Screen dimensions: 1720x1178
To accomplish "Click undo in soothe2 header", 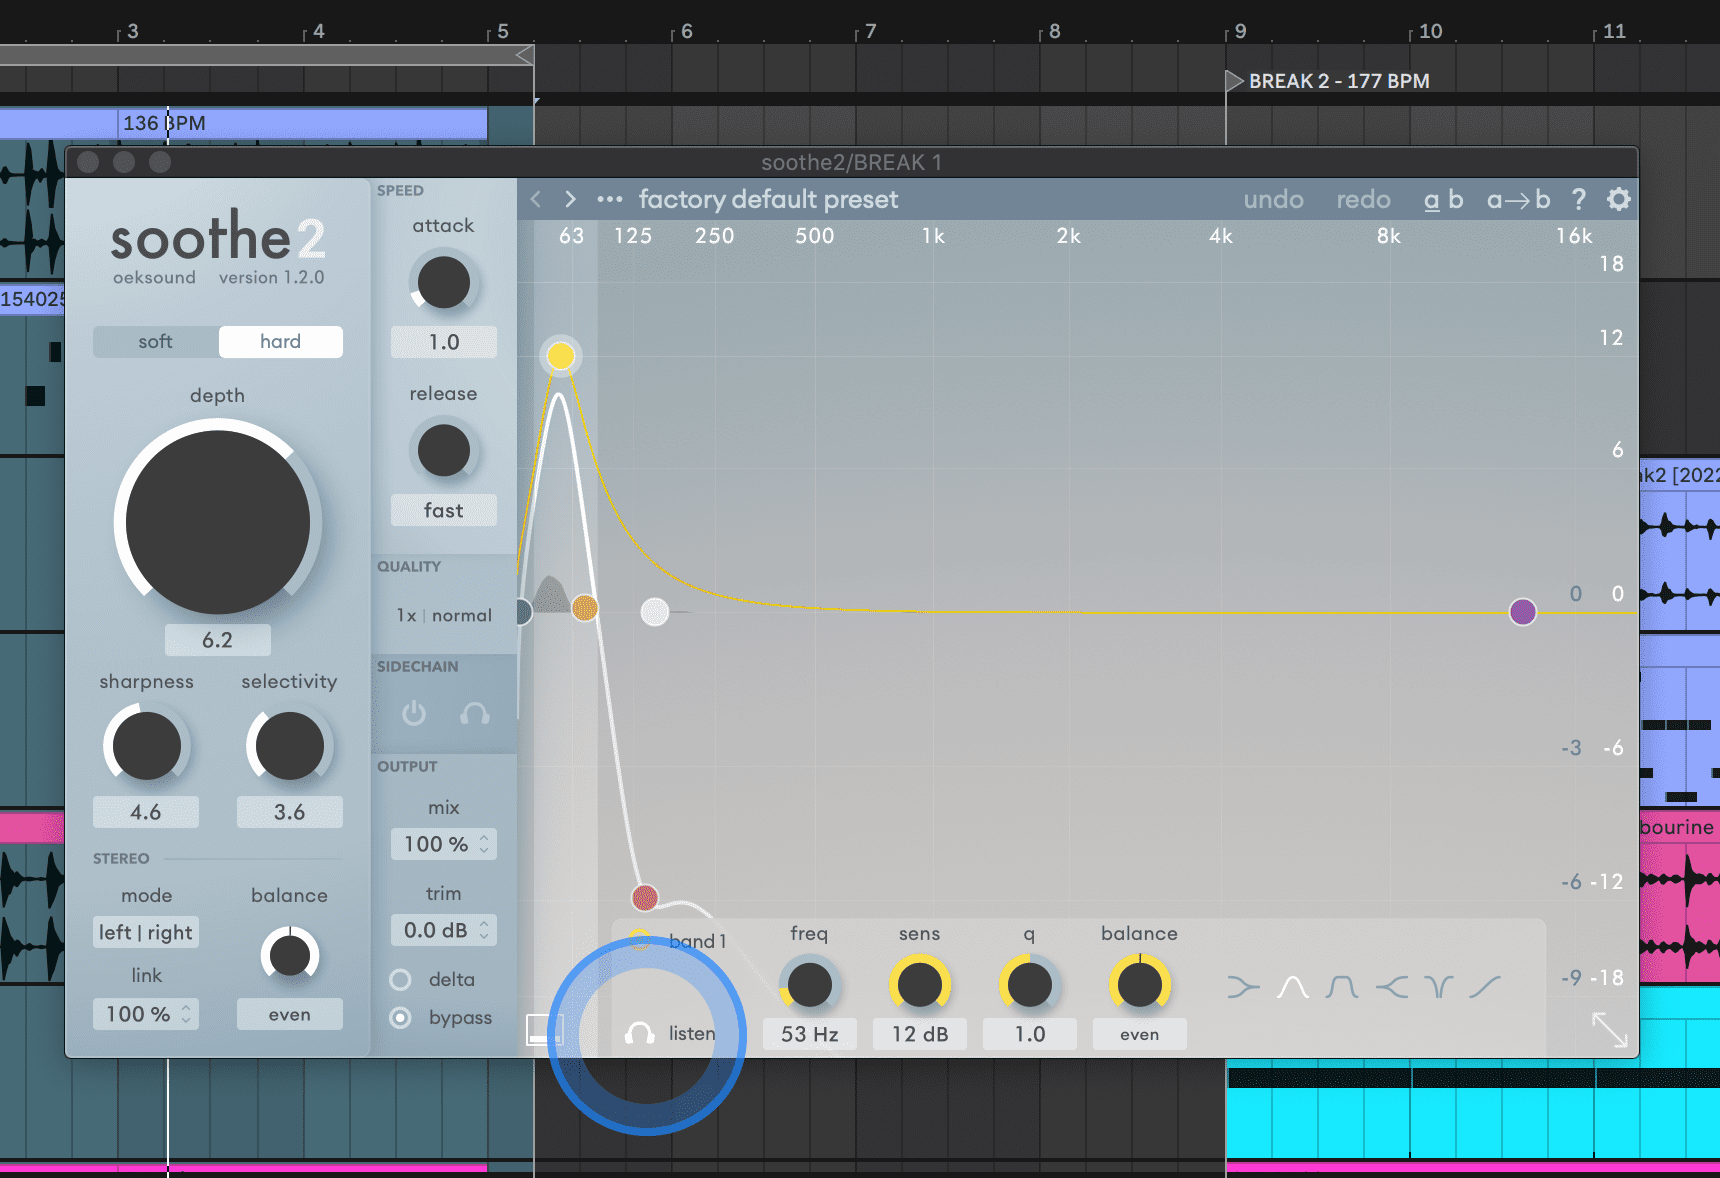I will click(1273, 199).
